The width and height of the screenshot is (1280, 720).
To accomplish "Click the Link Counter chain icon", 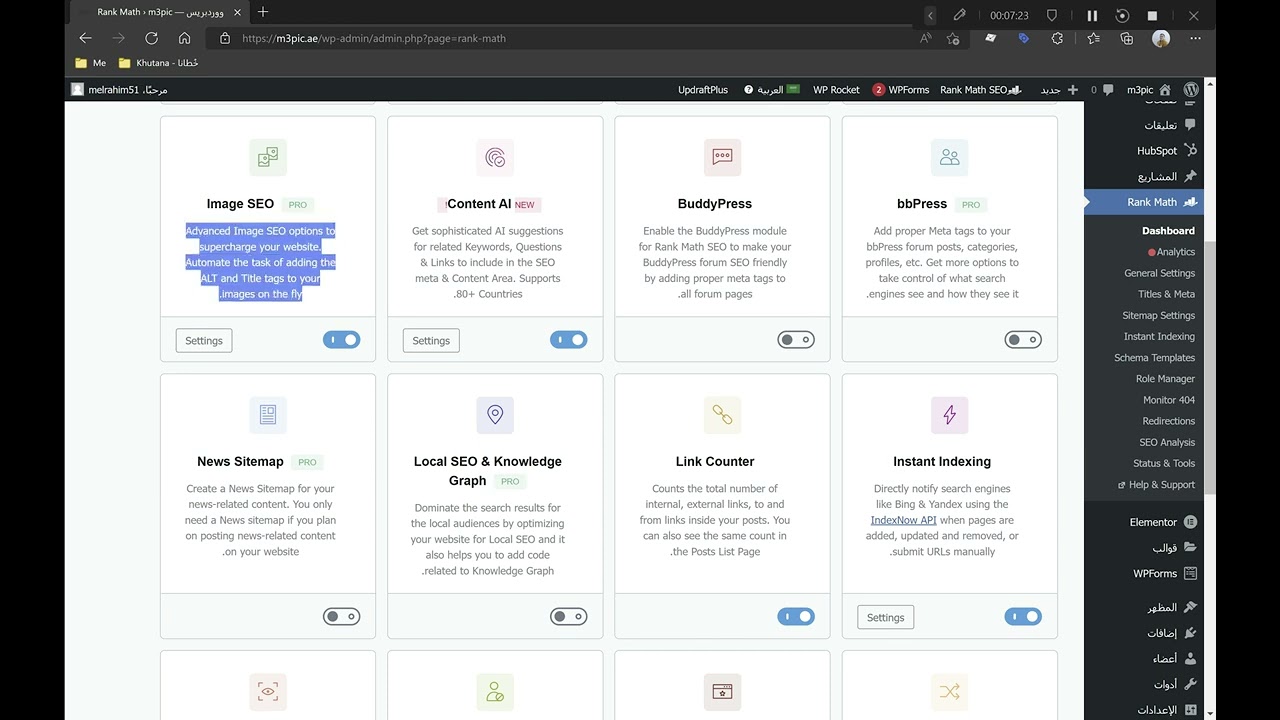I will [x=722, y=415].
